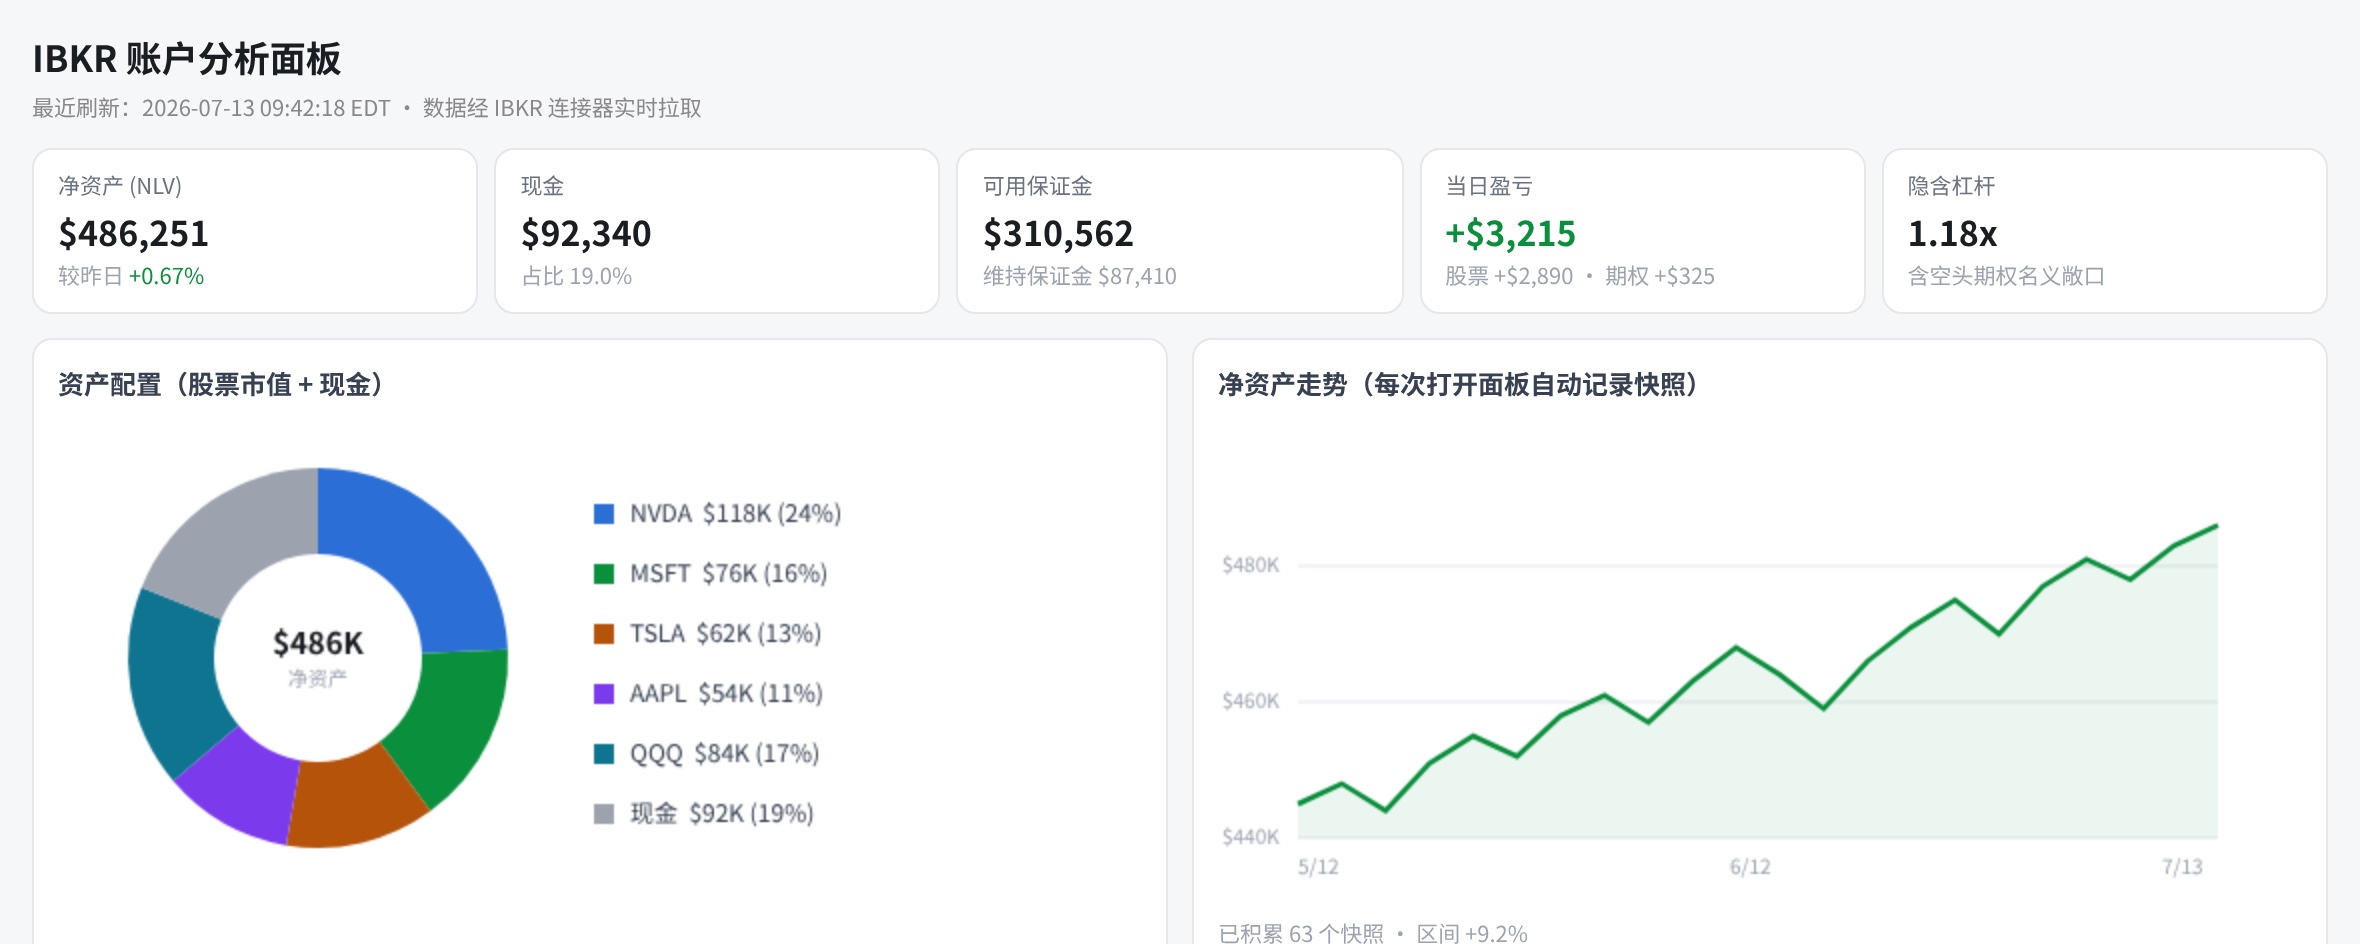Click the 7/13 x-axis date label
This screenshot has height=944, width=2360.
[x=2182, y=867]
